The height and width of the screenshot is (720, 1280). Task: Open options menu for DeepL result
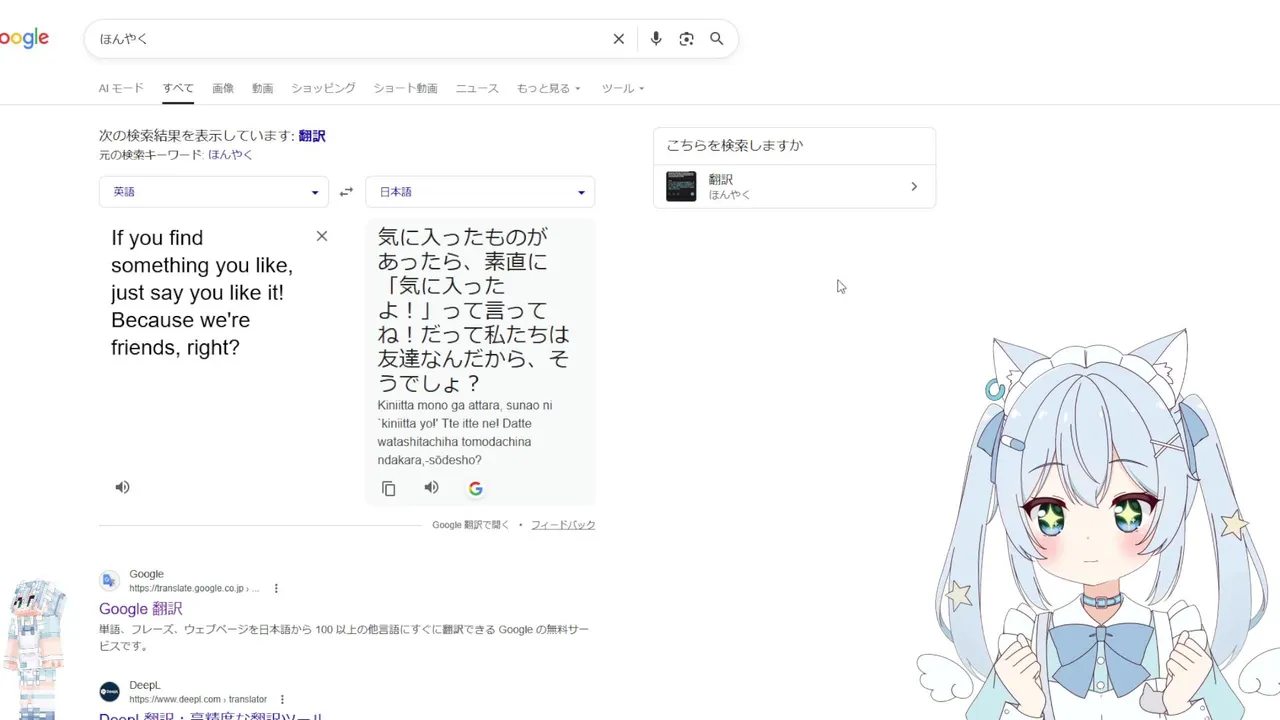click(x=282, y=699)
